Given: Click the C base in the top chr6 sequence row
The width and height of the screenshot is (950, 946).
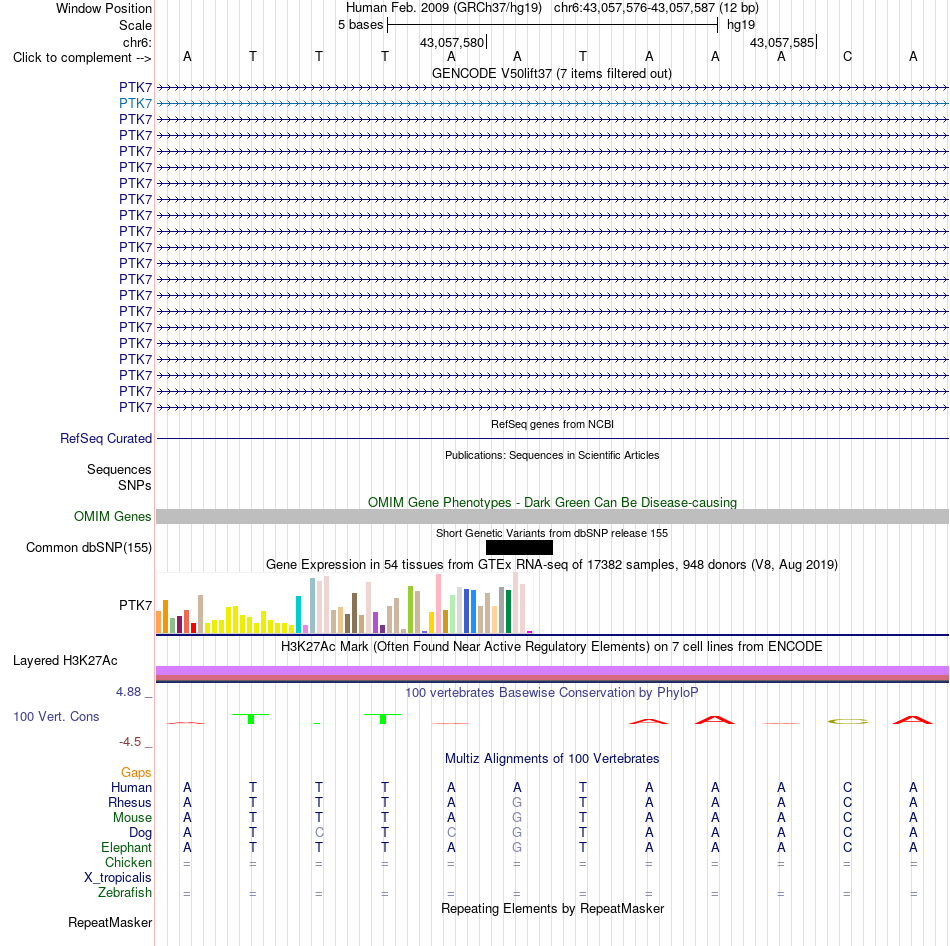Looking at the screenshot, I should [x=848, y=57].
